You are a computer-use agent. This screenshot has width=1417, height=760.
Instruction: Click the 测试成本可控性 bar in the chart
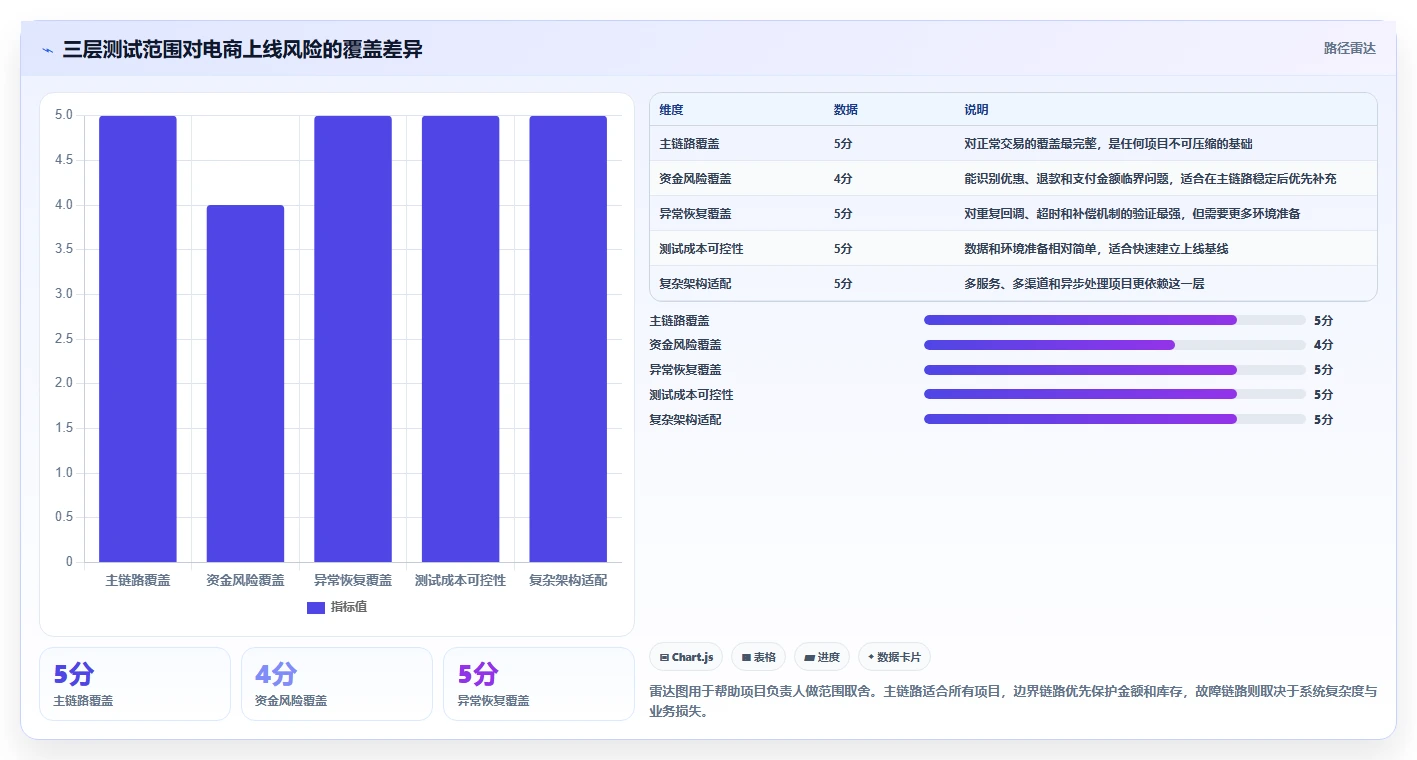coord(460,339)
